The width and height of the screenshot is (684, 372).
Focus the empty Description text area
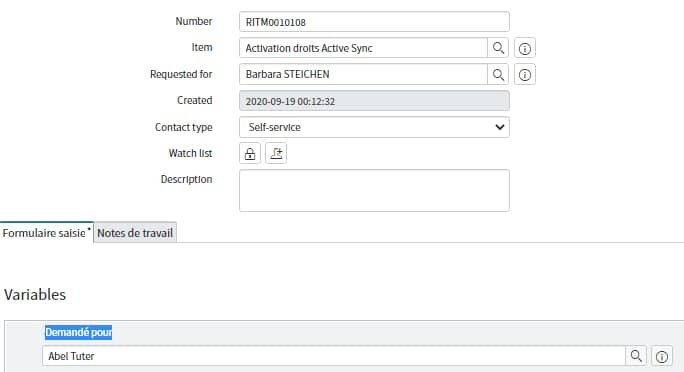374,191
